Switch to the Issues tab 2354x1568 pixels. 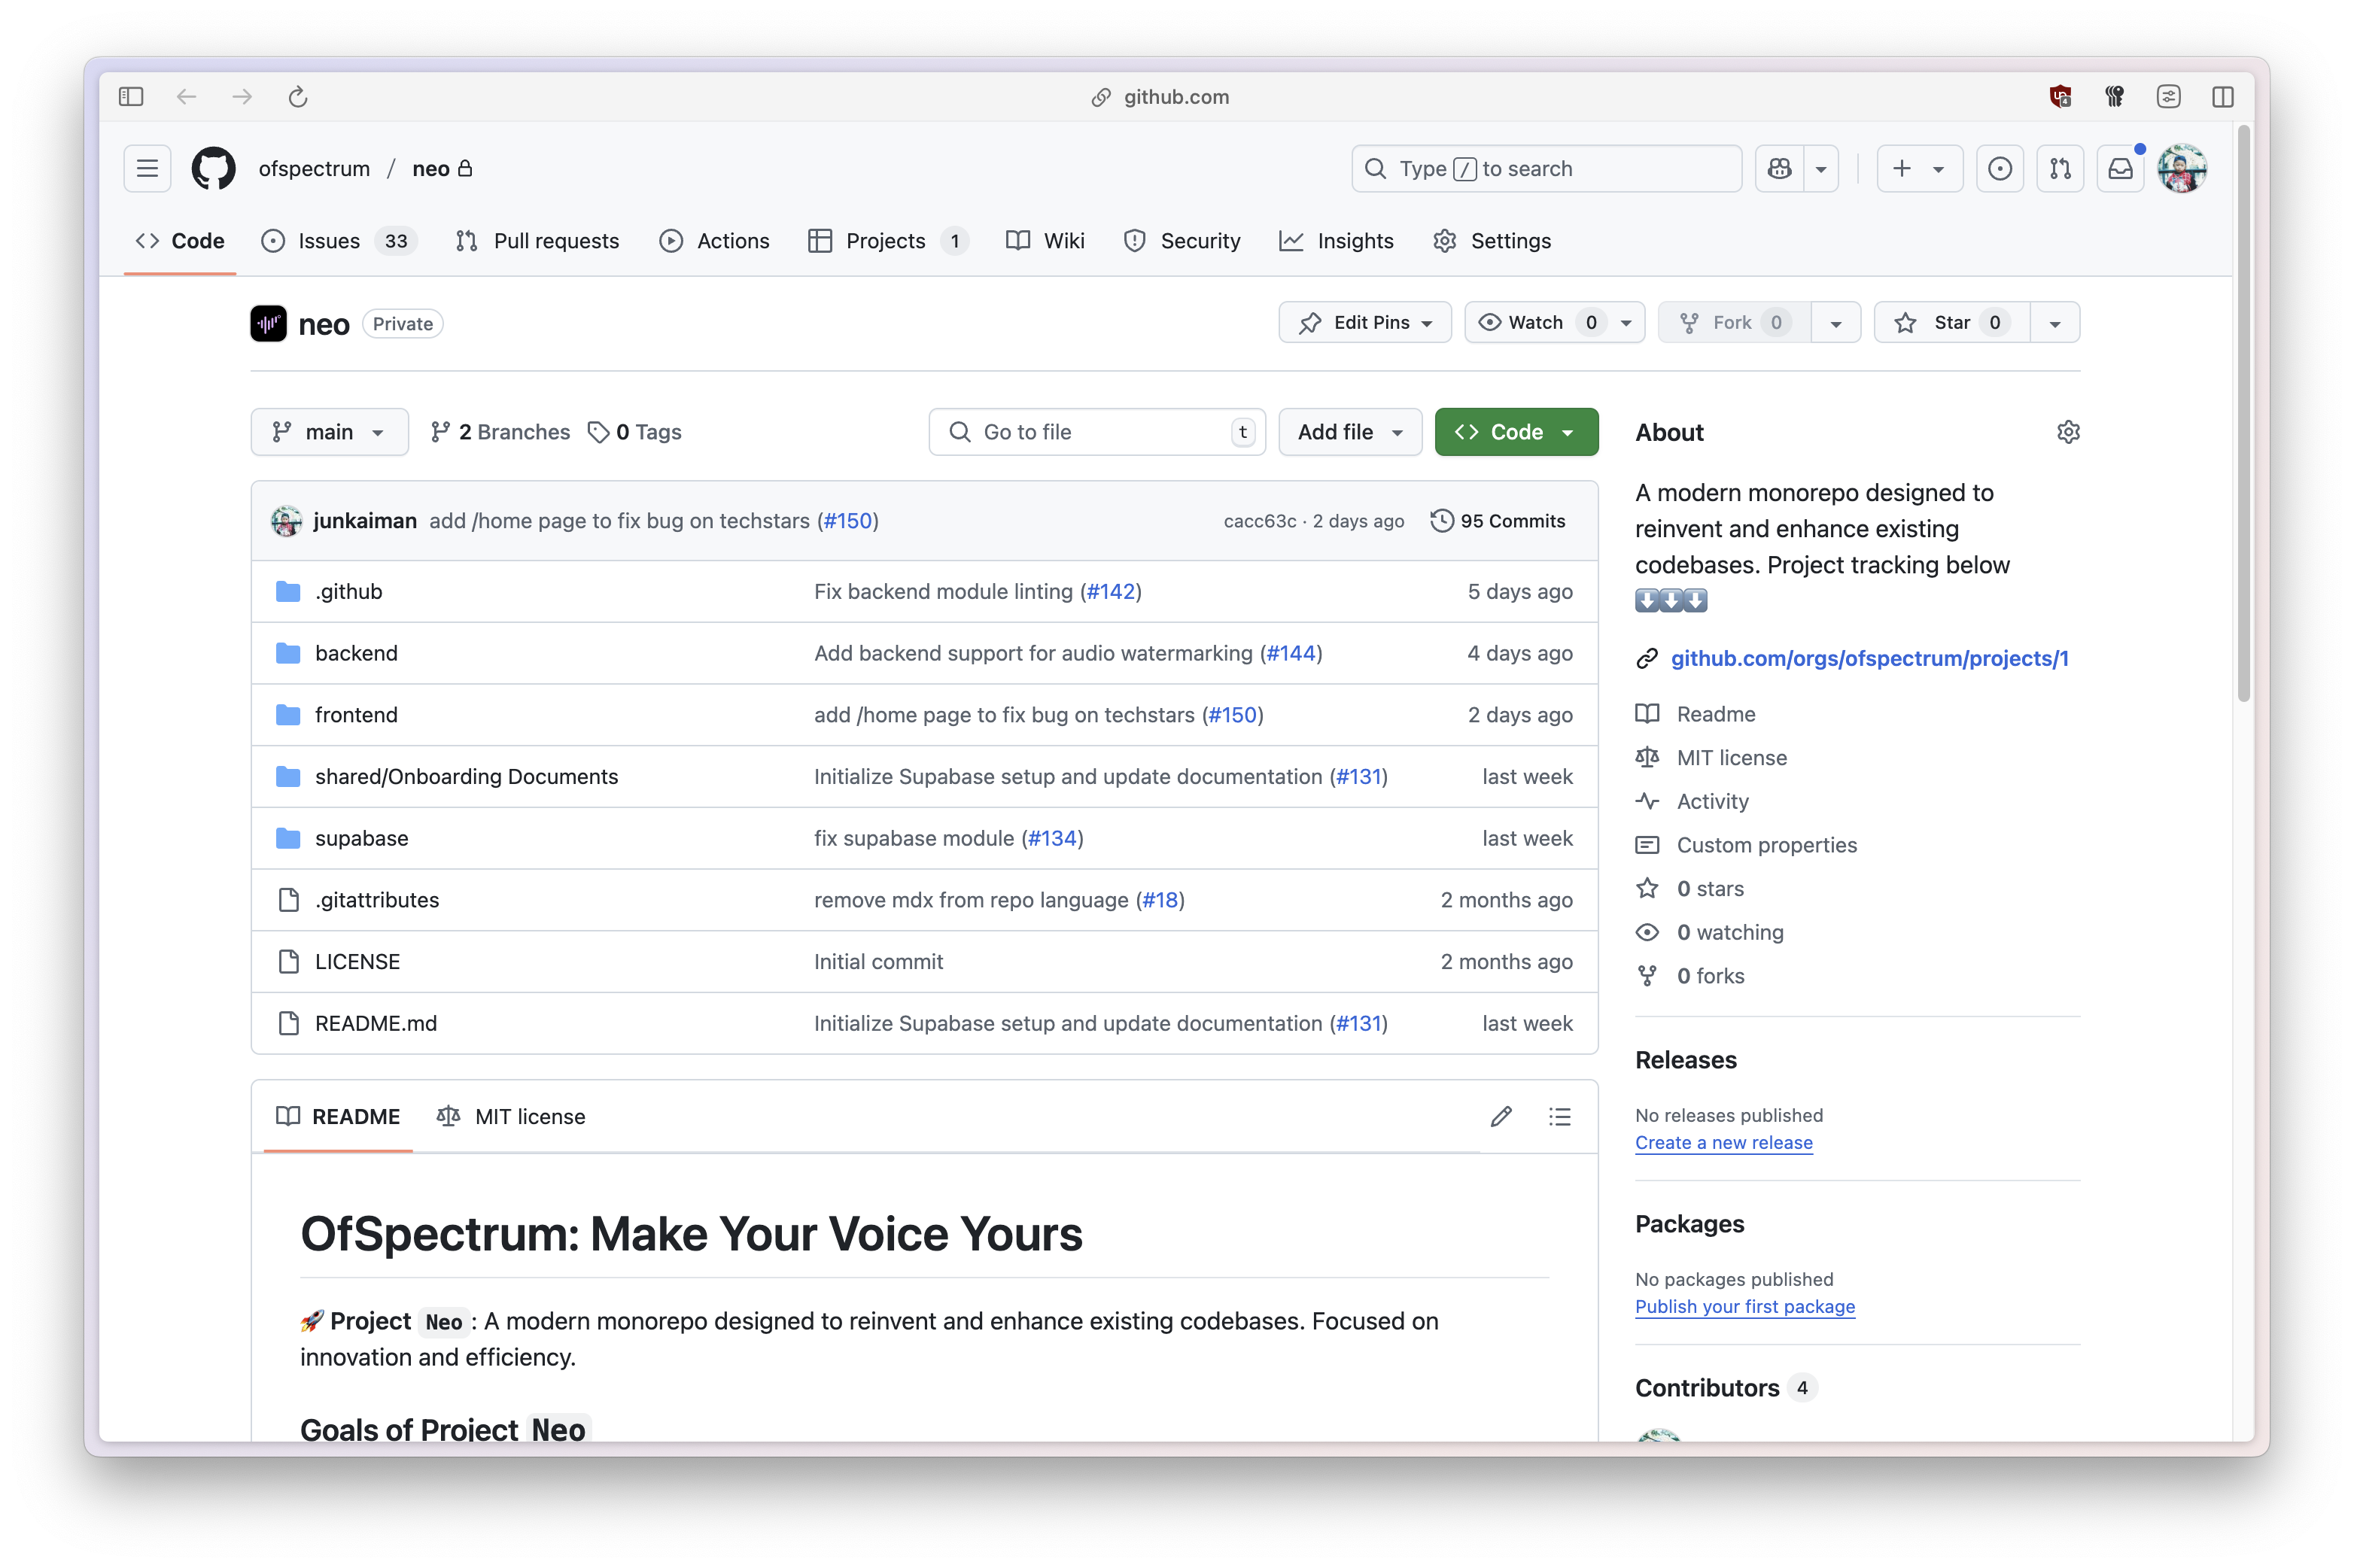329,241
